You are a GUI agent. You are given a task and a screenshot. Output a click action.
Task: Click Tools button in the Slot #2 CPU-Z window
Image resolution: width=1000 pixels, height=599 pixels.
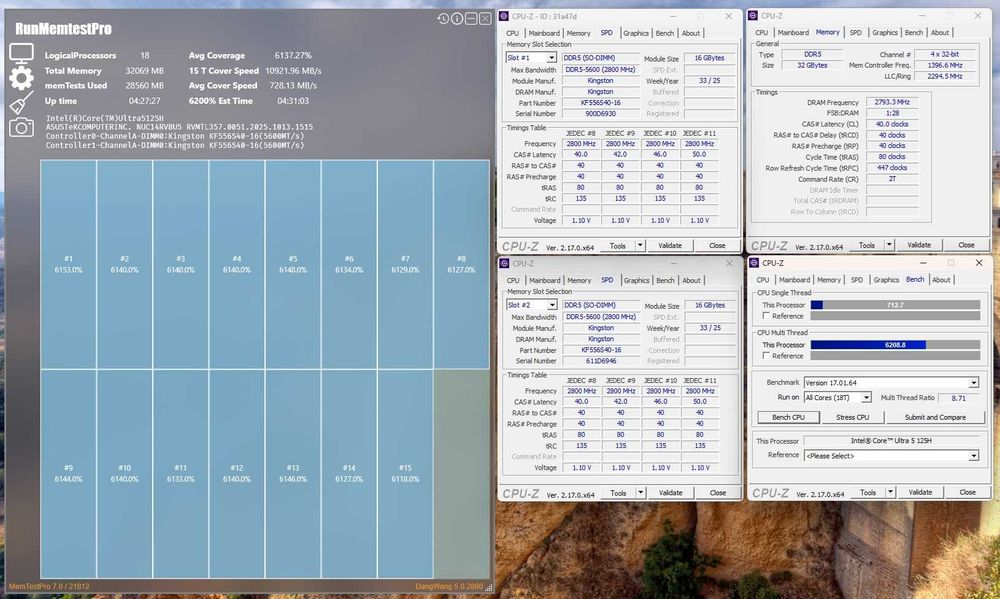618,493
